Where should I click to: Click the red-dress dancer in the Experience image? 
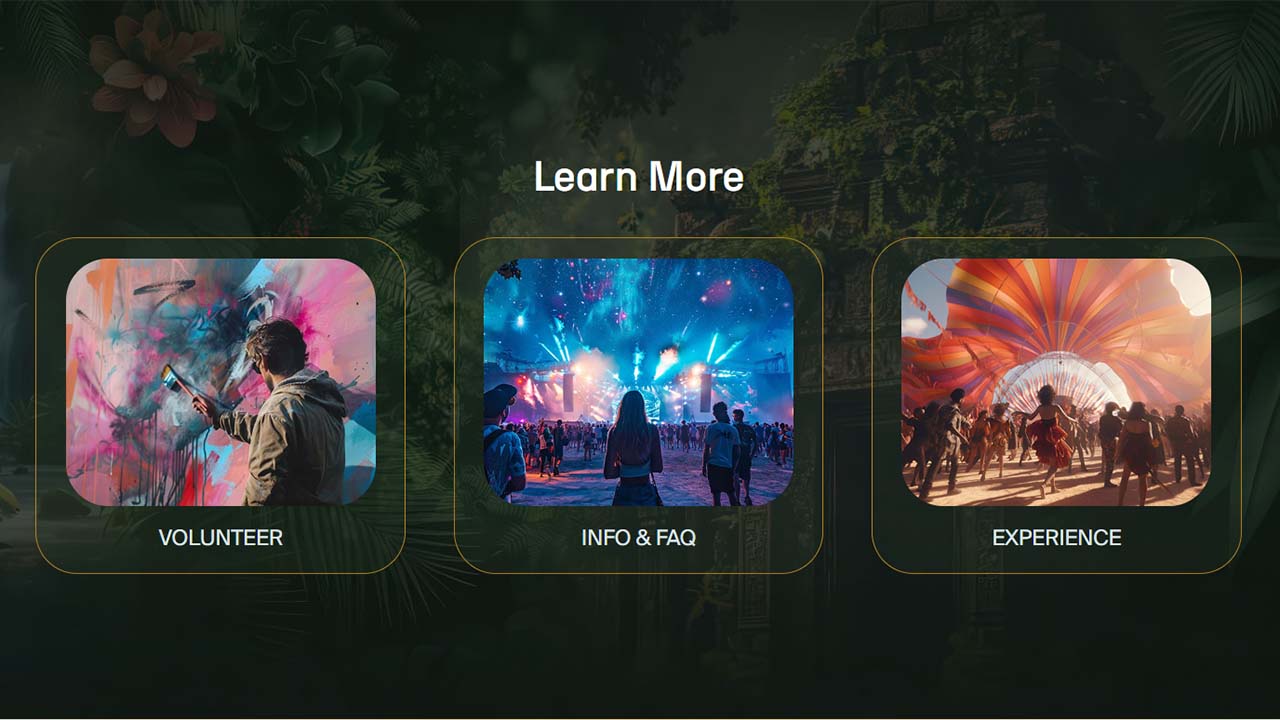click(x=1049, y=440)
